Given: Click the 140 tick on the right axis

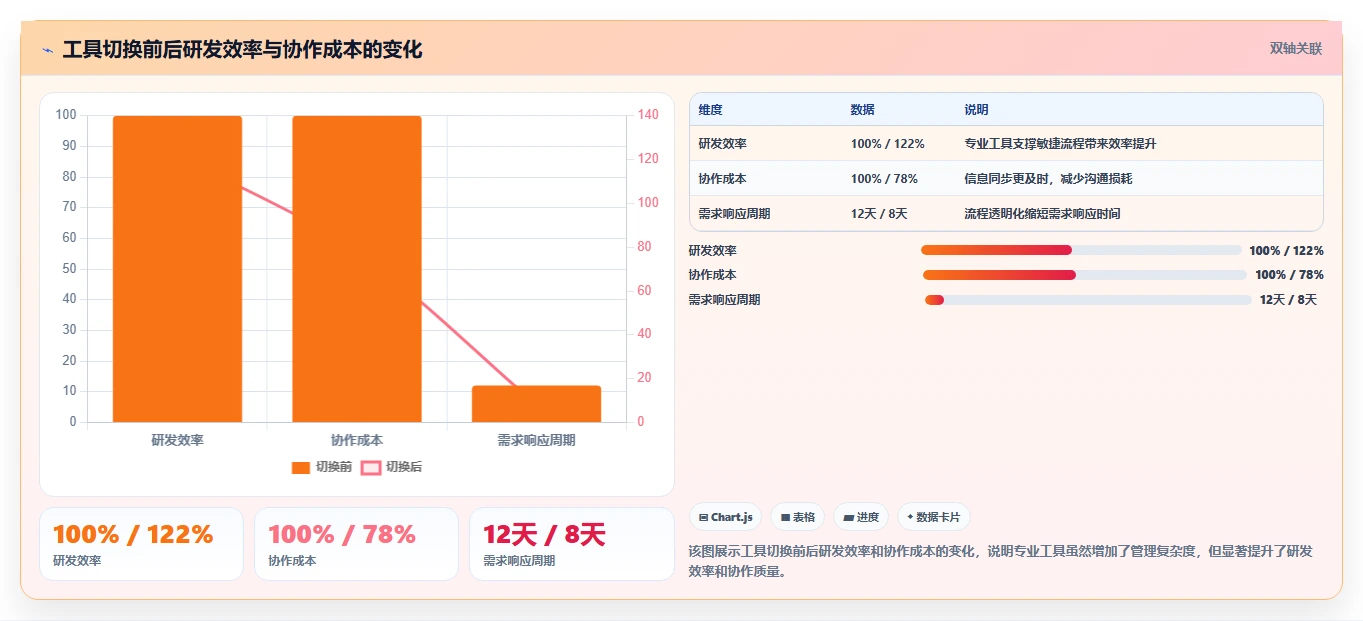Looking at the screenshot, I should pos(648,115).
